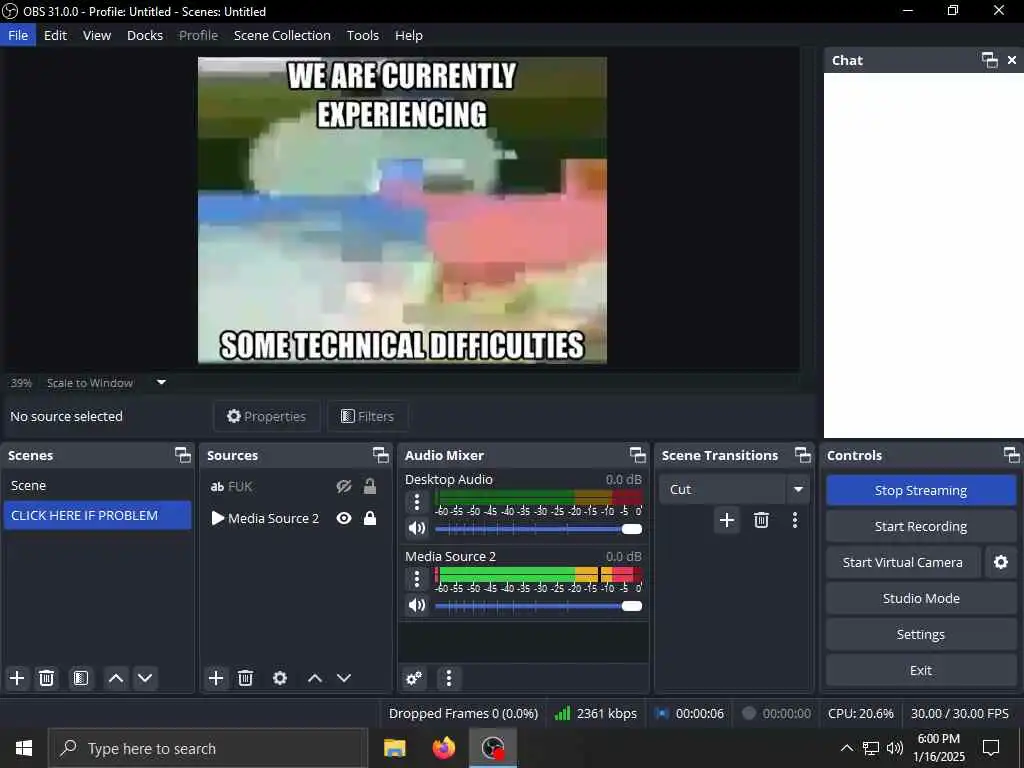Float the Sources dock

pos(381,455)
